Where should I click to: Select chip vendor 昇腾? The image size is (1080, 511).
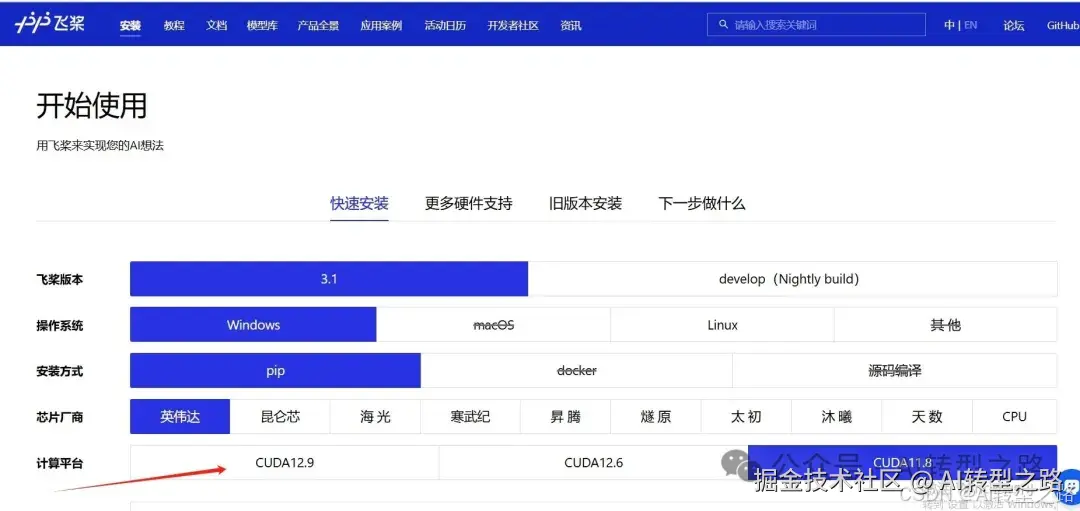(565, 417)
